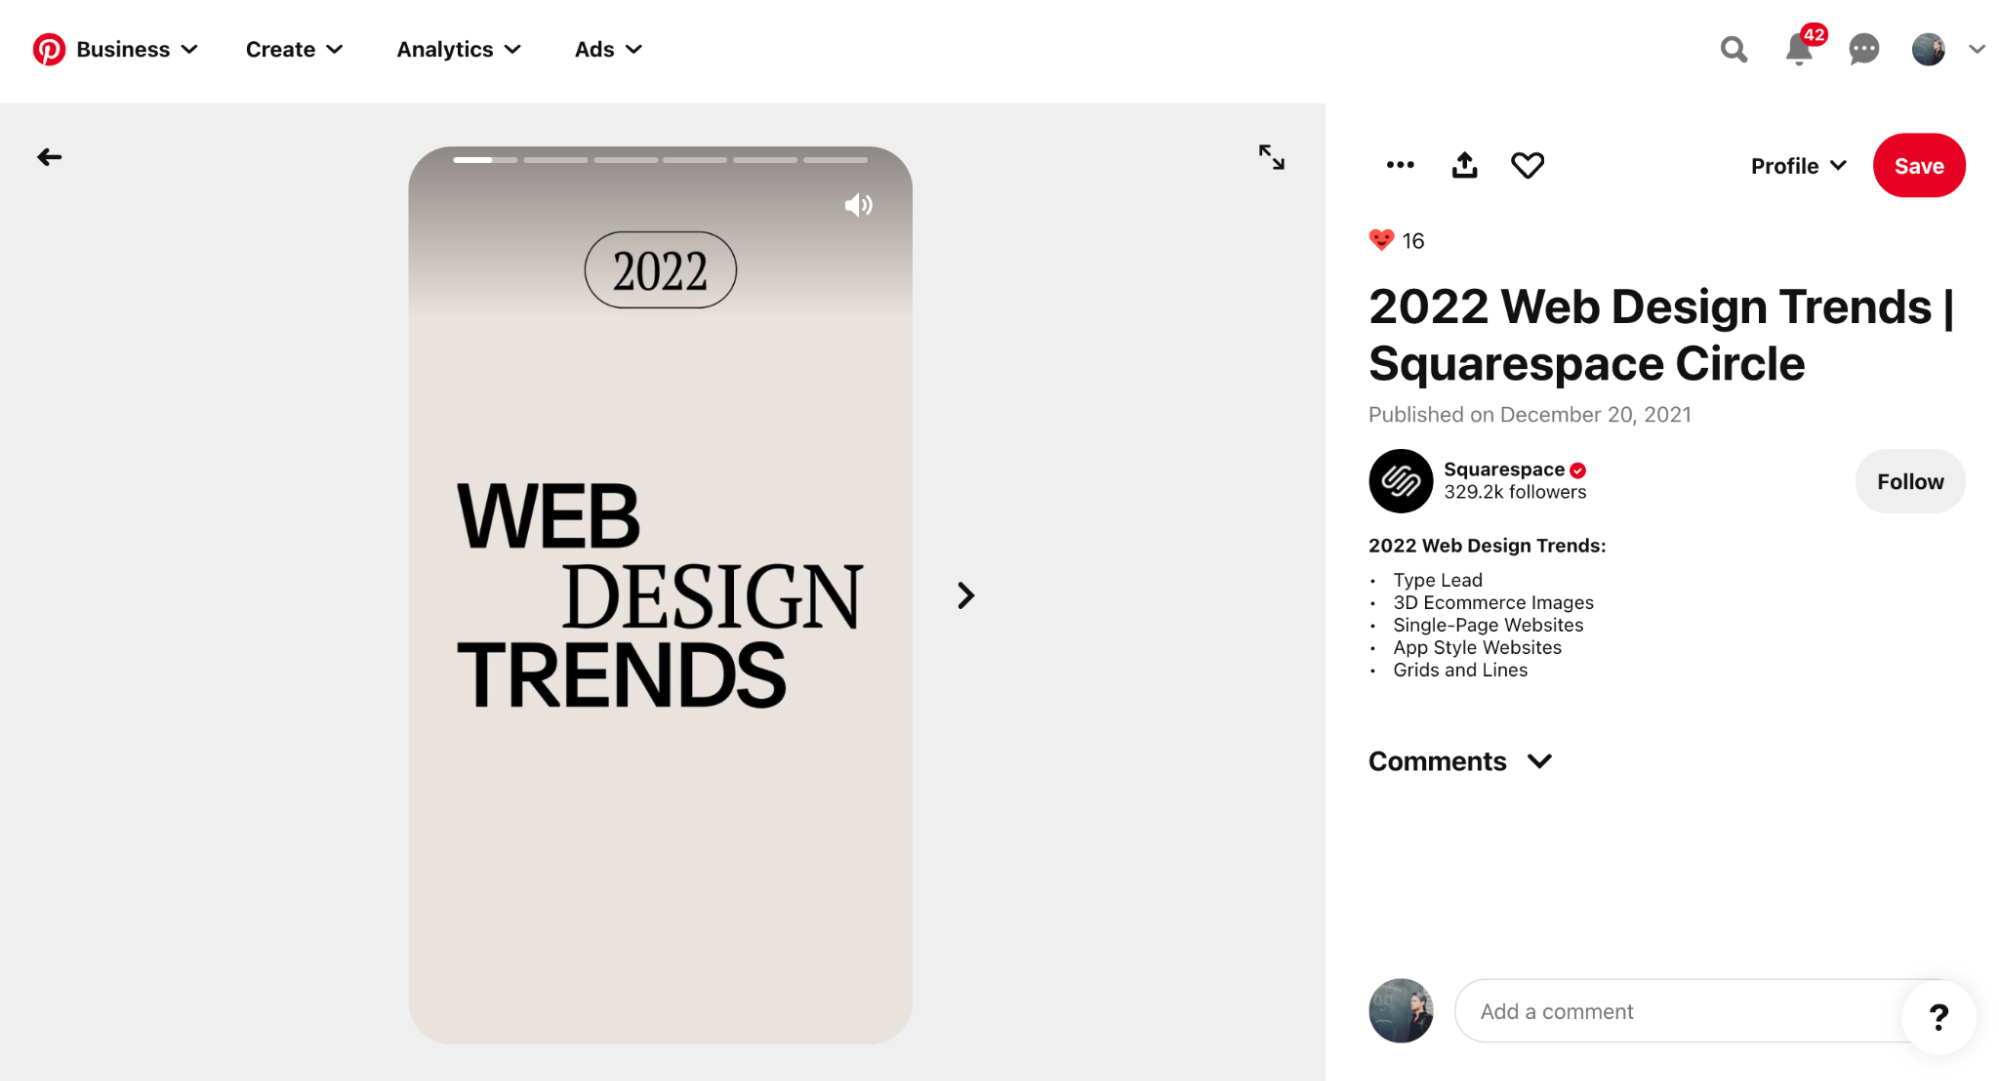Open notifications with 42 alerts
This screenshot has height=1081, width=1999.
point(1799,51)
